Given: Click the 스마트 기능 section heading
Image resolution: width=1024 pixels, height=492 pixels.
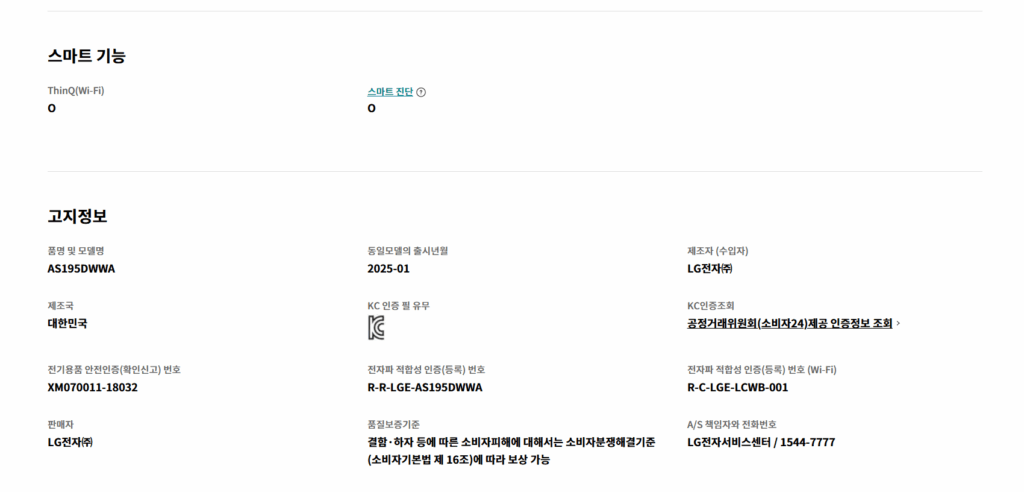Looking at the screenshot, I should [x=86, y=56].
